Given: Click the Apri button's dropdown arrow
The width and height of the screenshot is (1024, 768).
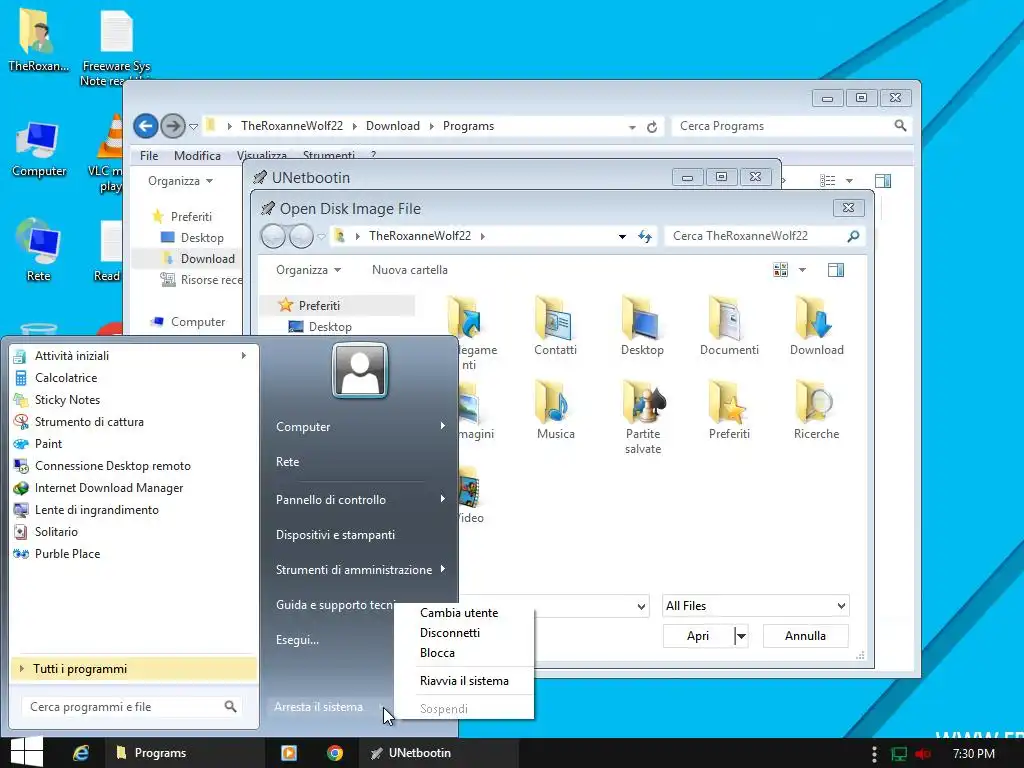Looking at the screenshot, I should (x=741, y=635).
